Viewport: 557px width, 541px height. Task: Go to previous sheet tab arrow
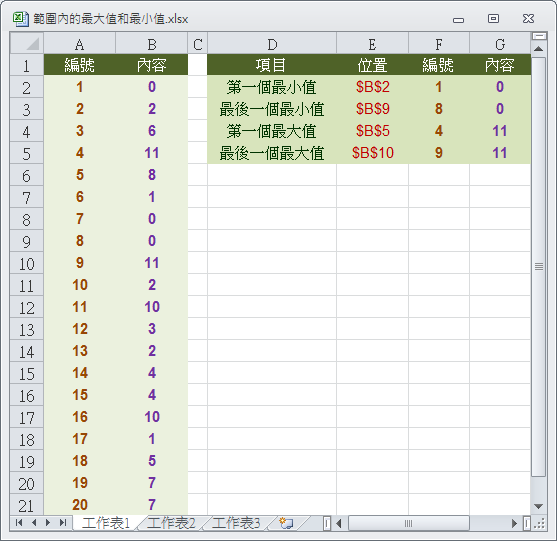click(34, 523)
